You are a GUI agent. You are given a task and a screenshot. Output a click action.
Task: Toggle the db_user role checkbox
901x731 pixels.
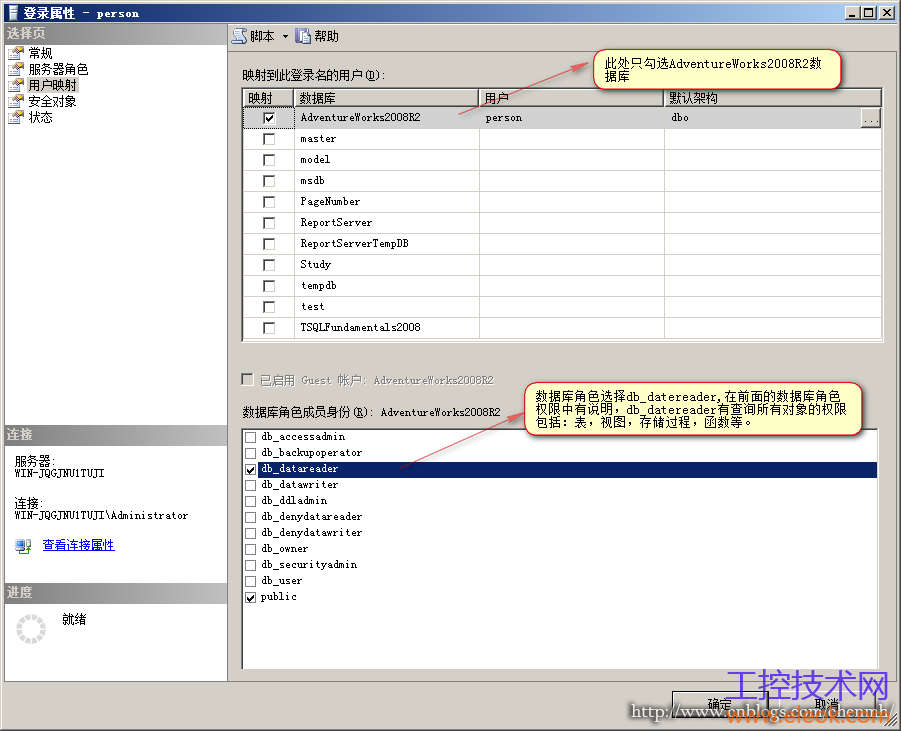(251, 582)
